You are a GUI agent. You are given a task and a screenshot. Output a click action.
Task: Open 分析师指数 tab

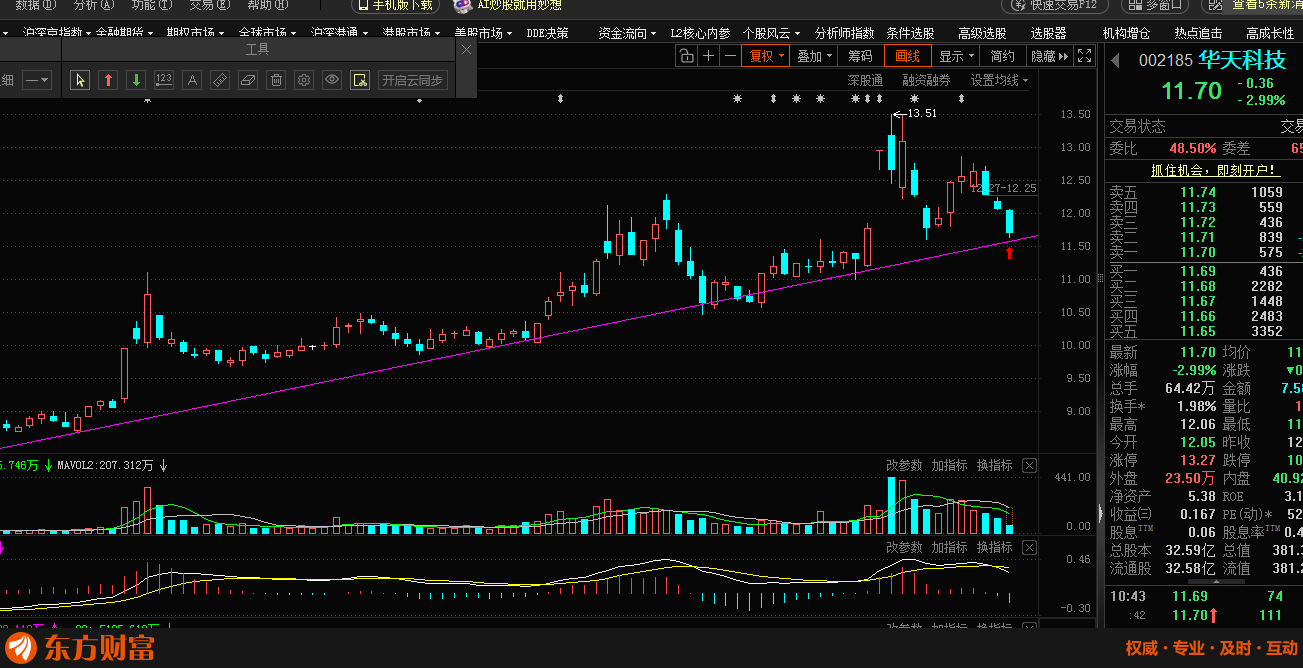point(844,33)
